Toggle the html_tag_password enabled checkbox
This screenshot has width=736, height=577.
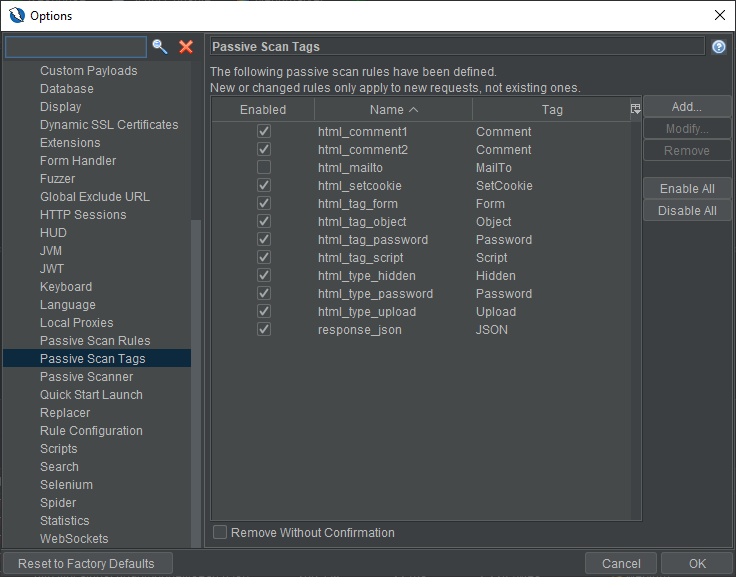(x=264, y=239)
